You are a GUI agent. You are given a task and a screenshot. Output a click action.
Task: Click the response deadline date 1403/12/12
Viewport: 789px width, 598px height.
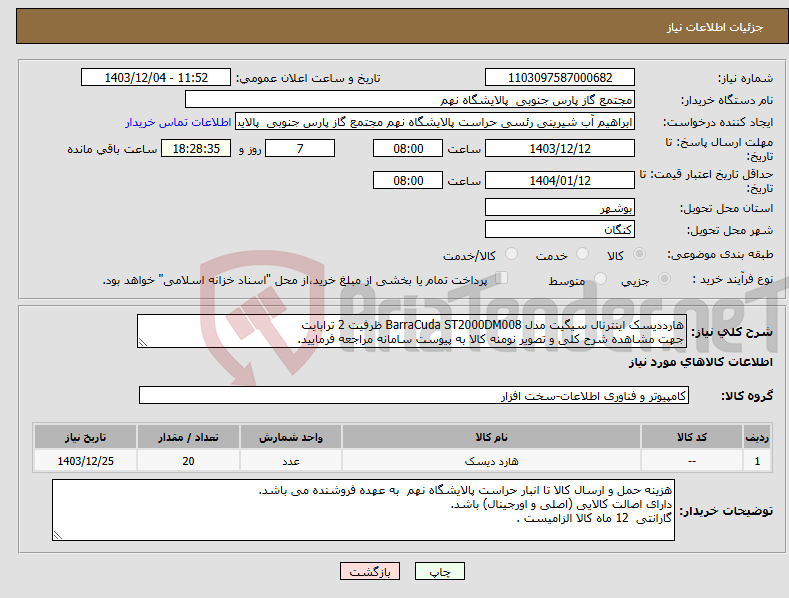tap(560, 148)
